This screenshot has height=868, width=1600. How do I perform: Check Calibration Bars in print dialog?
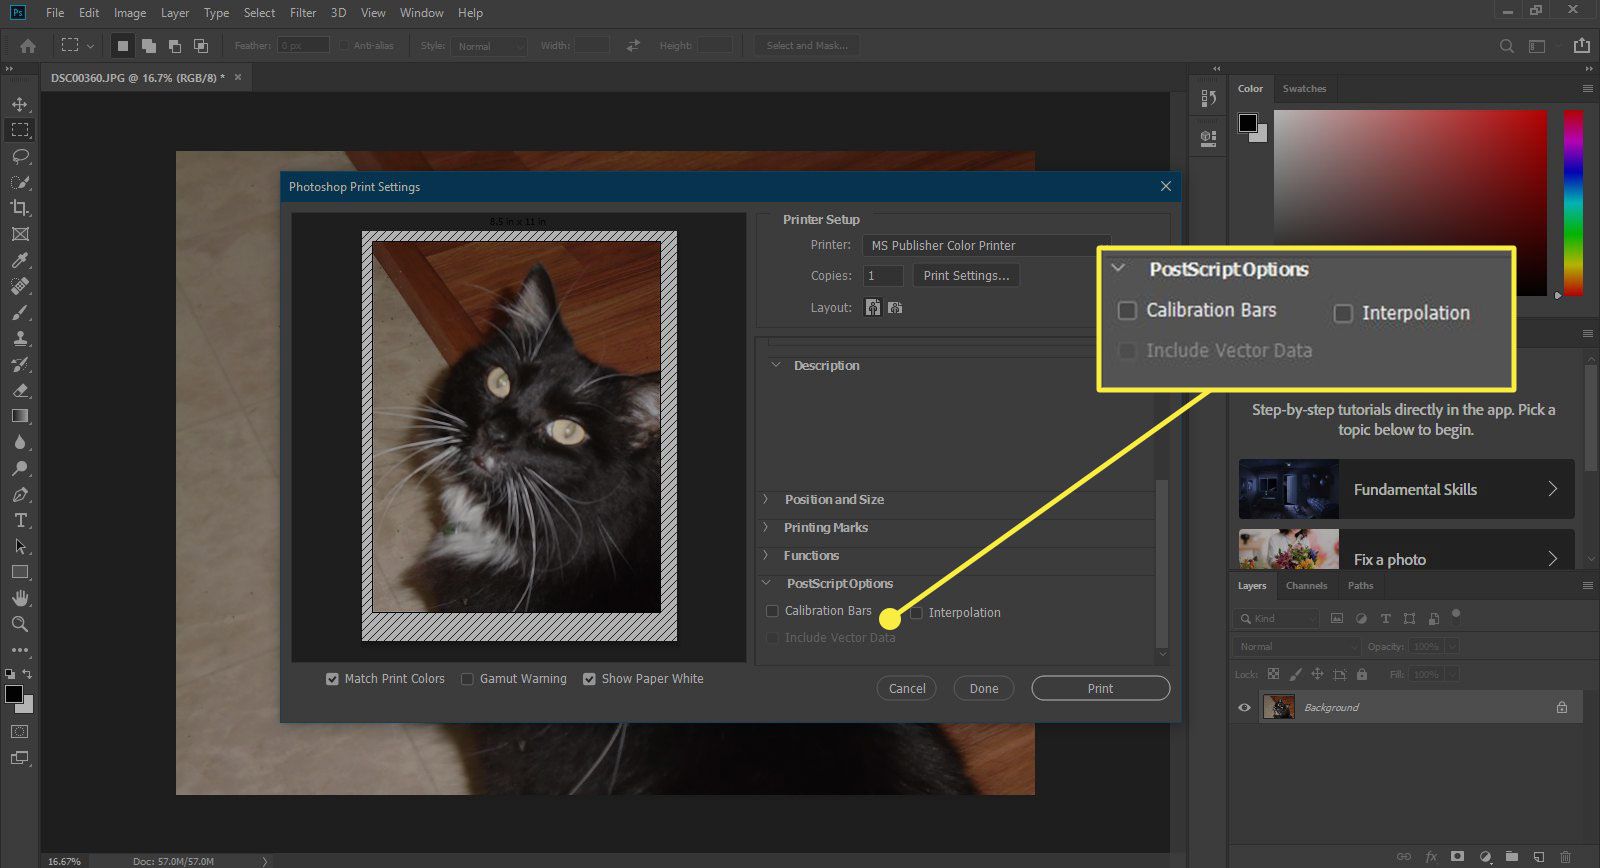pyautogui.click(x=772, y=611)
